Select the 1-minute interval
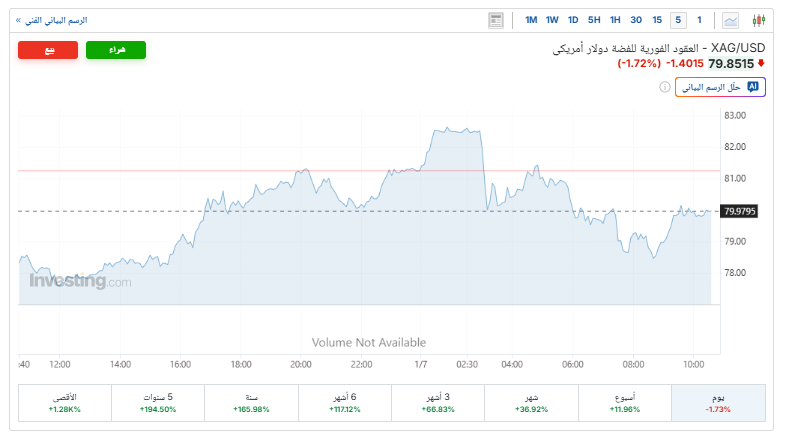The width and height of the screenshot is (785, 435). pos(699,20)
